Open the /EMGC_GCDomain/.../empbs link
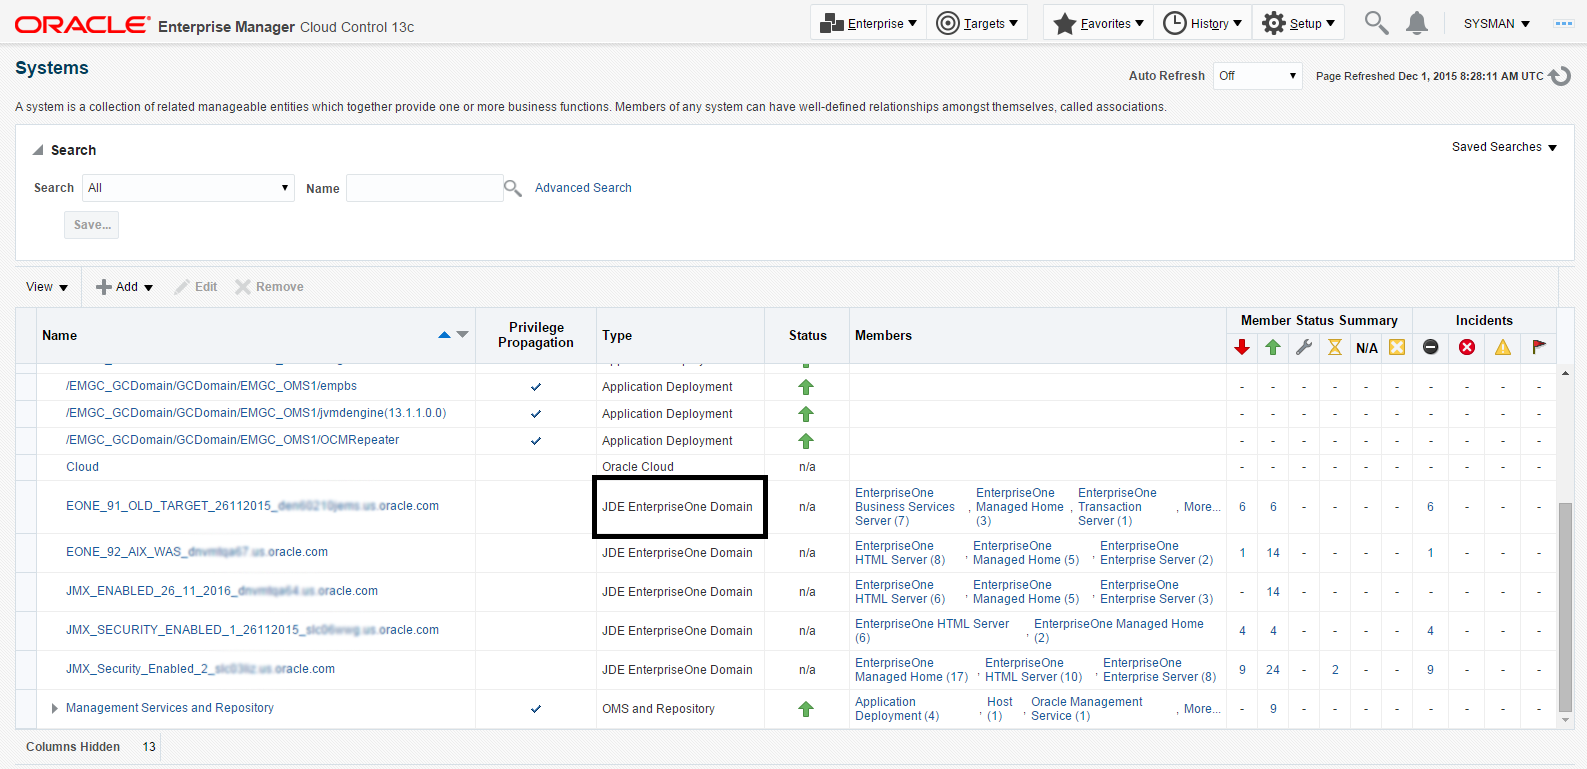This screenshot has width=1587, height=769. pos(211,386)
